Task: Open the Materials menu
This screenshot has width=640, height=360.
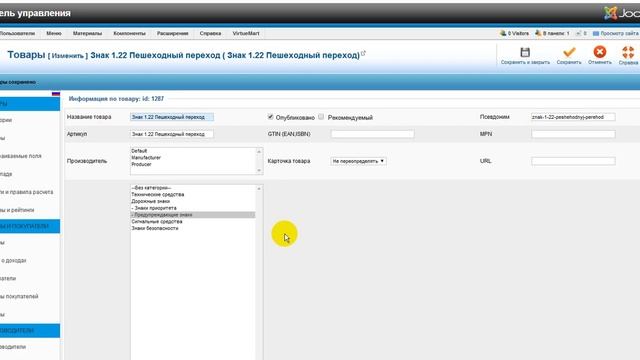Action: click(x=87, y=33)
